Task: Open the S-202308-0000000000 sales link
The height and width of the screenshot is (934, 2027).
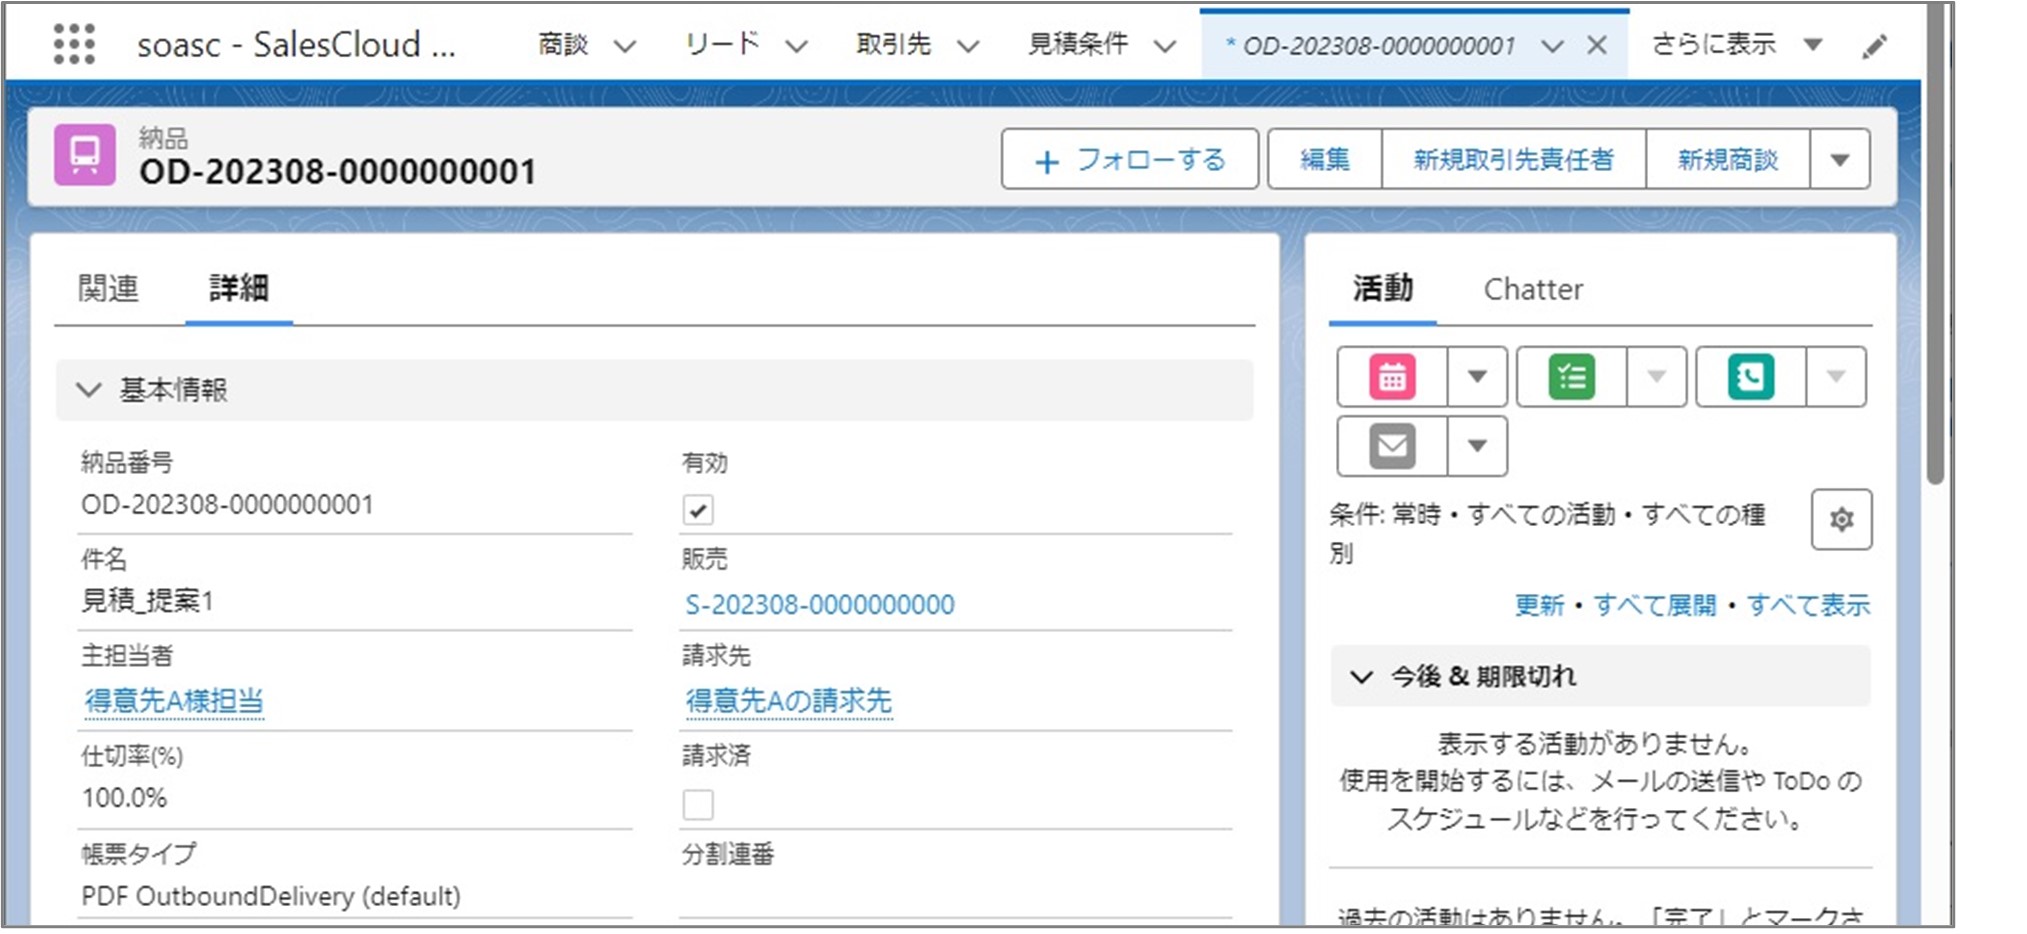Action: 820,605
